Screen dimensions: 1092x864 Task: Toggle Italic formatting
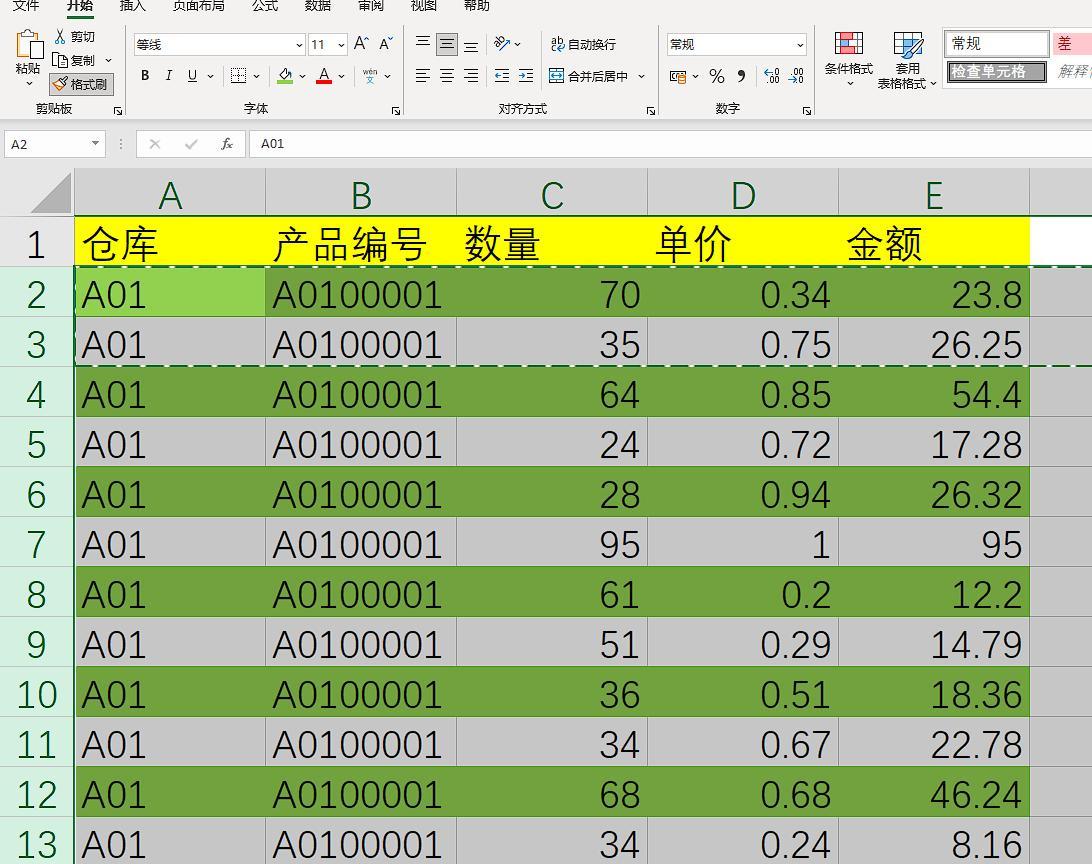coord(169,76)
